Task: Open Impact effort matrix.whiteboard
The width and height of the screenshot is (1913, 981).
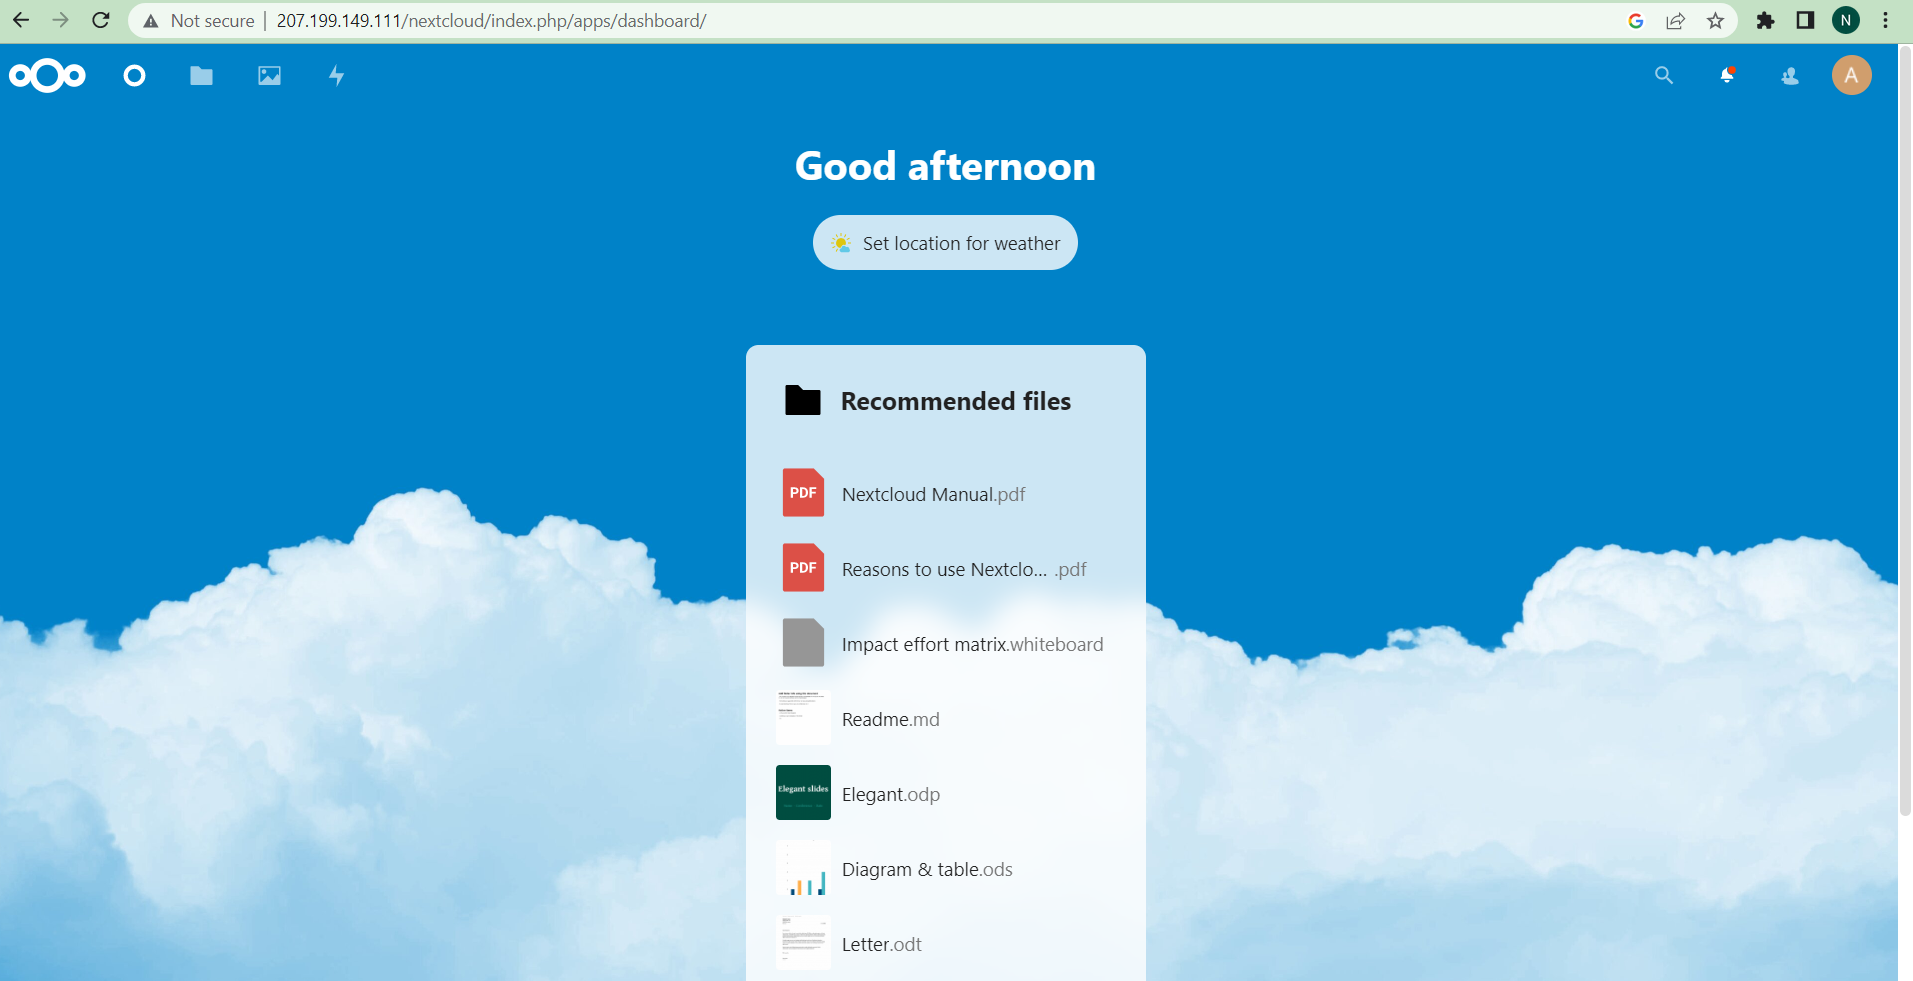Action: (945, 644)
